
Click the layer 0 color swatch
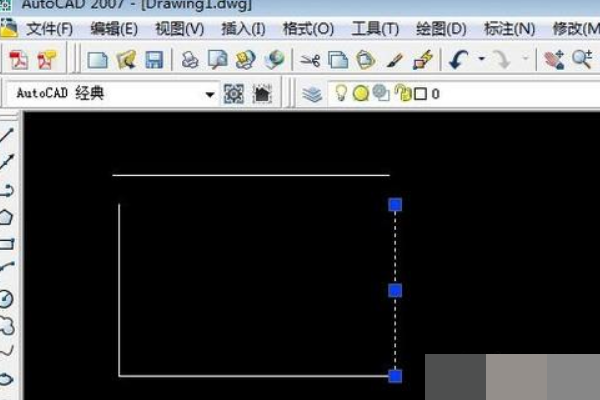tap(421, 94)
